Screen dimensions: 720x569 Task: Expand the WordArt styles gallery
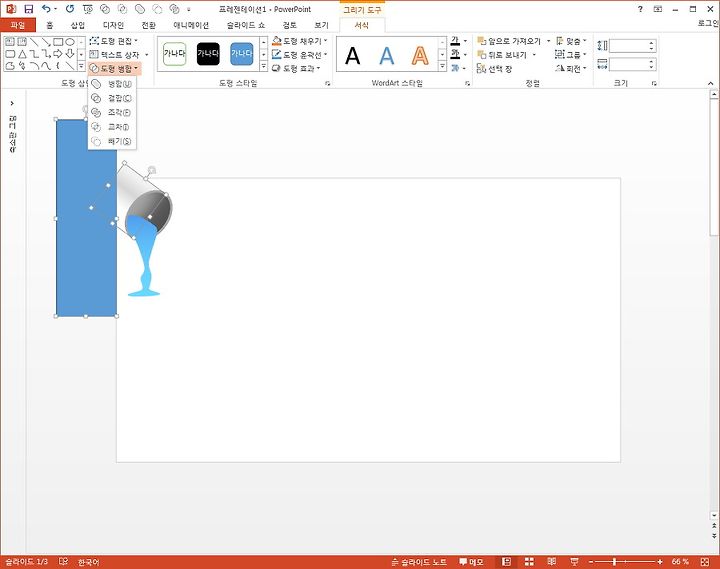click(x=442, y=66)
